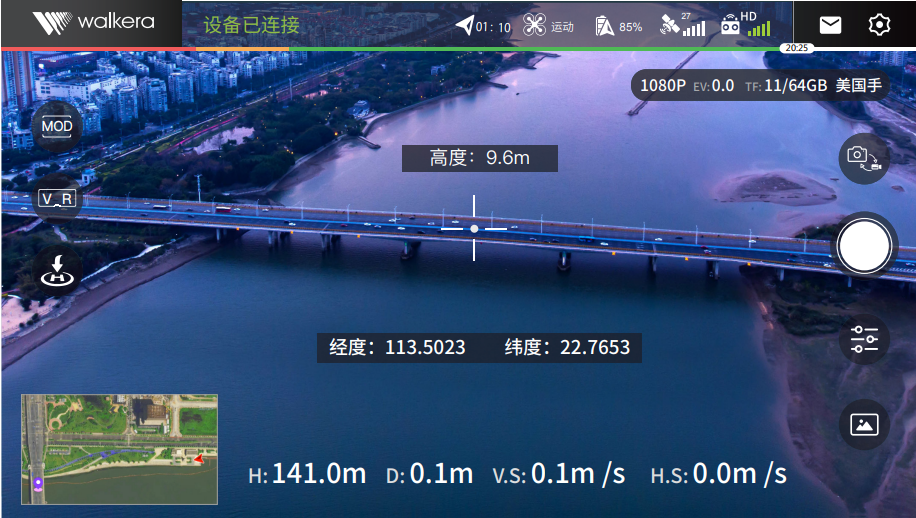Open the photo gallery icon
The image size is (916, 518).
pos(864,424)
